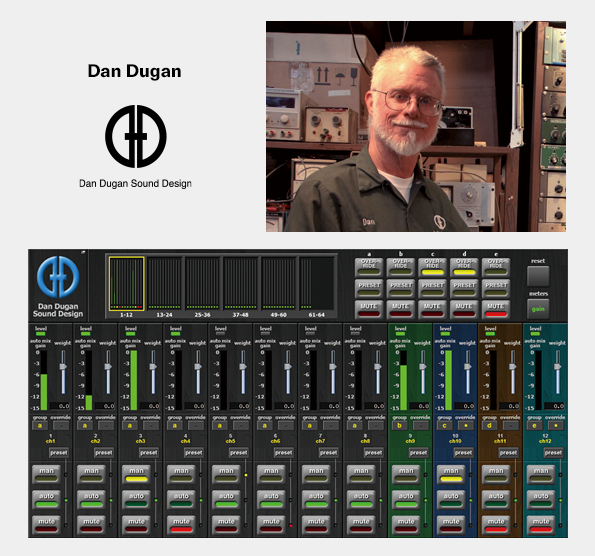Screen dimensions: 595x556
Task: Click the ch3 auto mix gain meter
Action: pyautogui.click(x=134, y=380)
